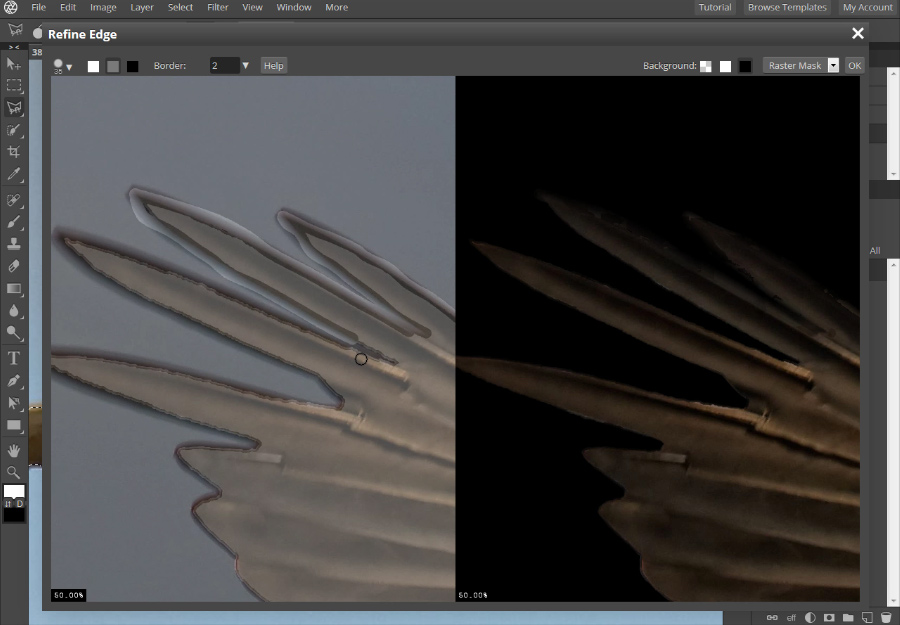Expand the Border value dropdown arrow
900x625 pixels.
[246, 66]
